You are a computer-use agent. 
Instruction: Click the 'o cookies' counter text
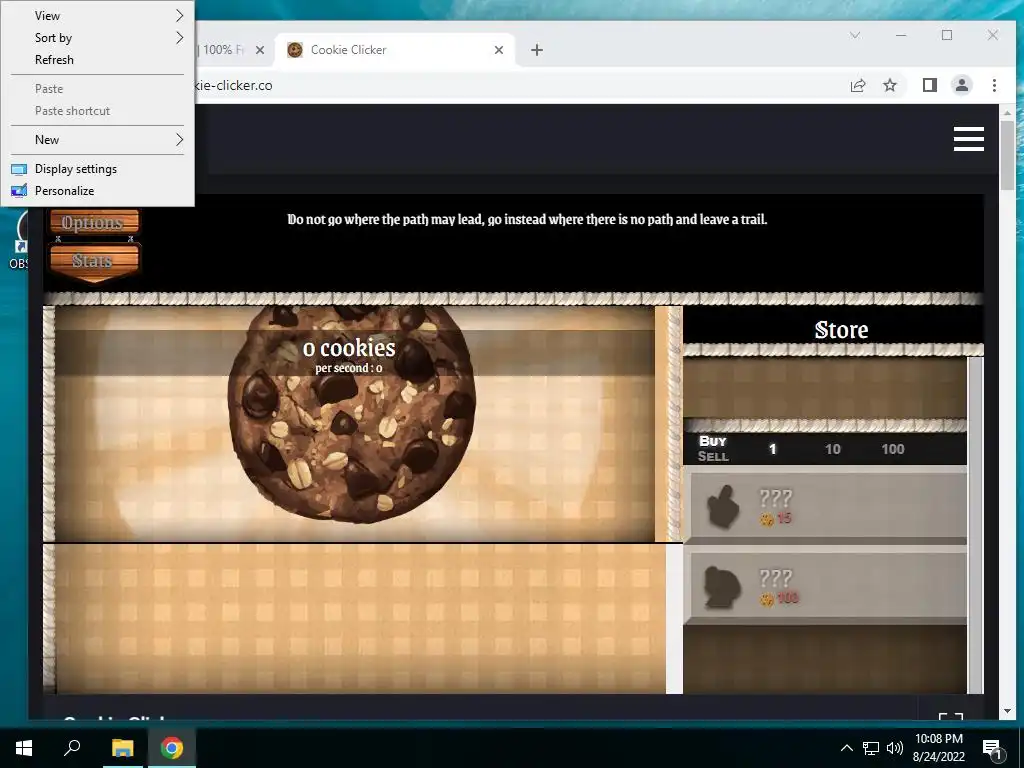coord(349,348)
